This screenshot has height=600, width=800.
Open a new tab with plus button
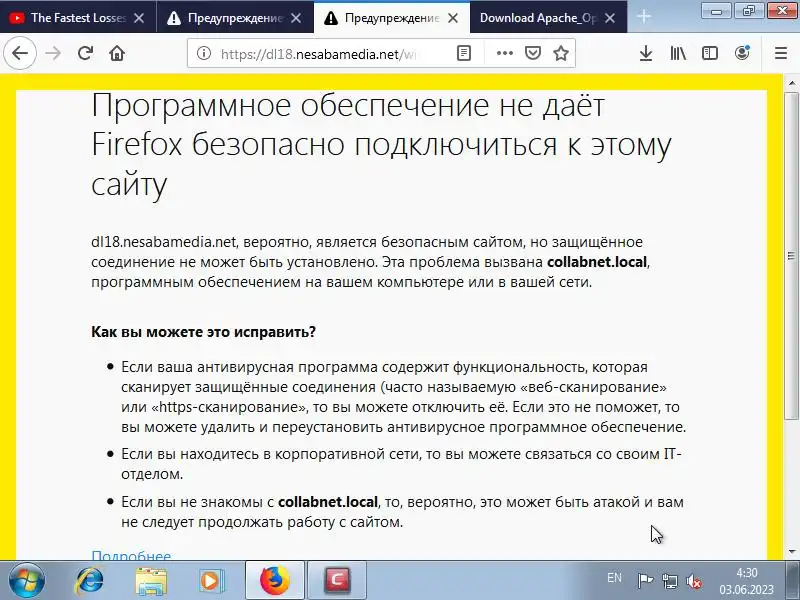644,17
